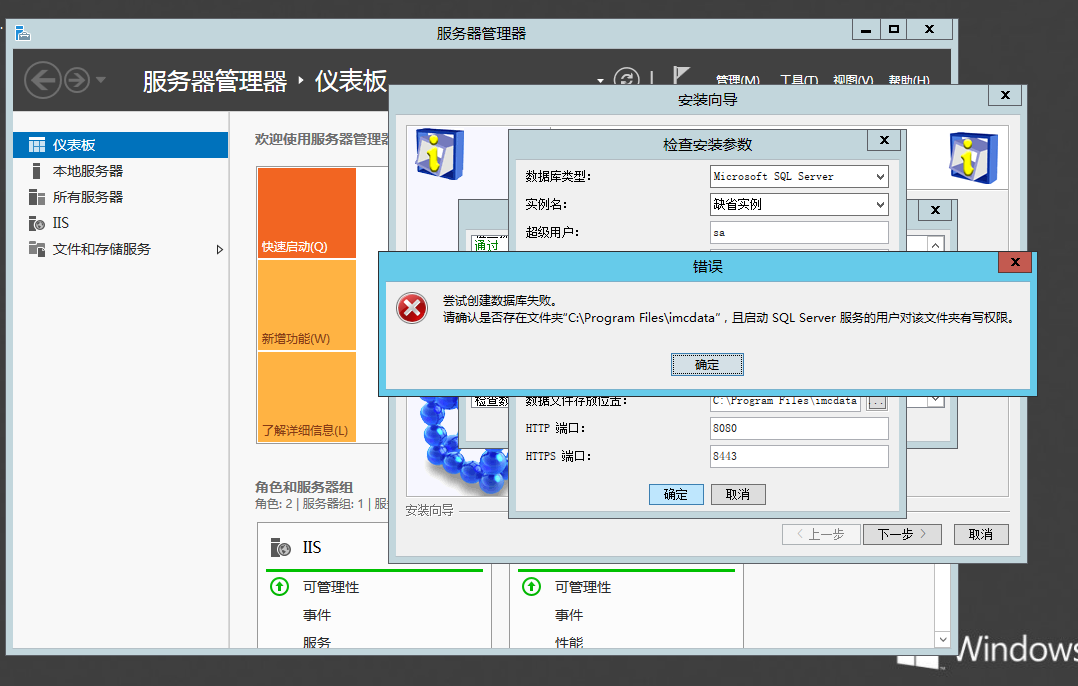Click the HTTPS 端口 field showing 8443
Image resolution: width=1078 pixels, height=686 pixels.
[x=799, y=456]
